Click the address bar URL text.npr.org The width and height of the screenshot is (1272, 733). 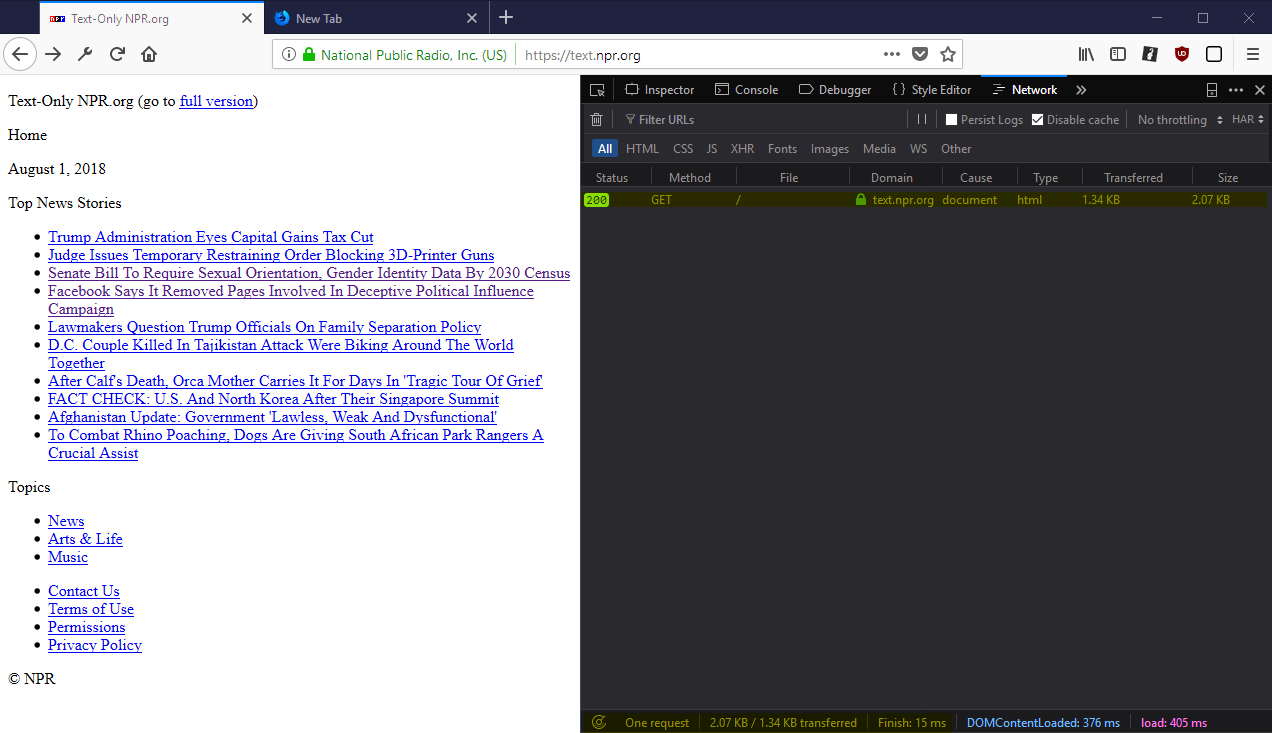click(583, 55)
